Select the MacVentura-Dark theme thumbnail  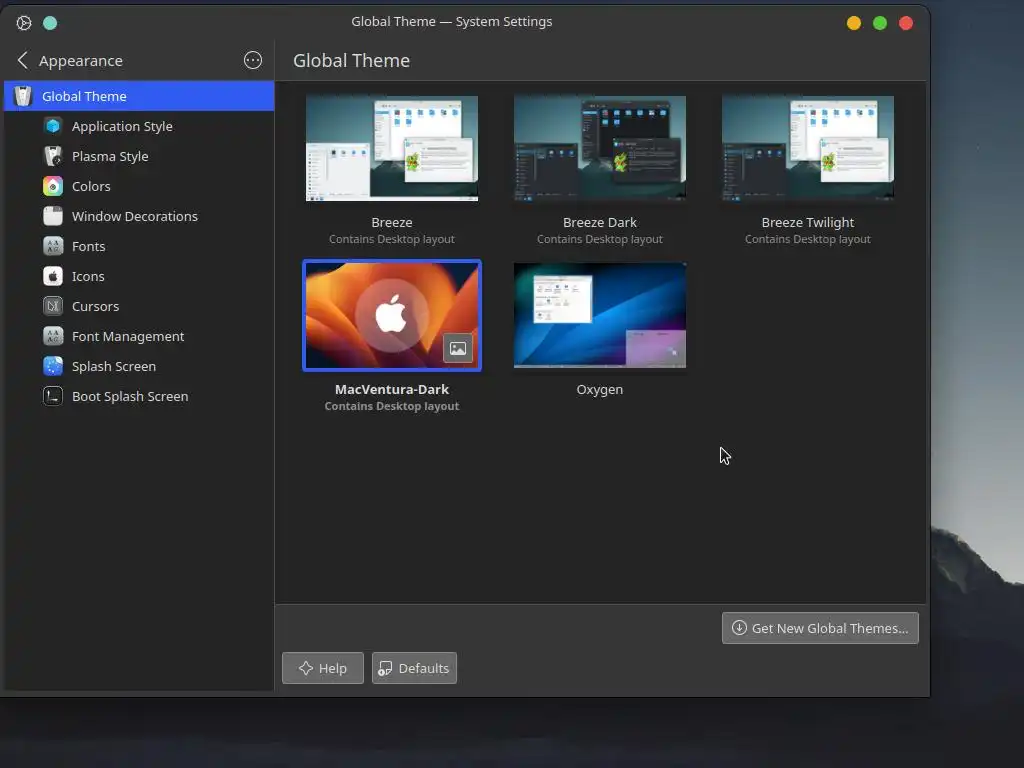(392, 315)
